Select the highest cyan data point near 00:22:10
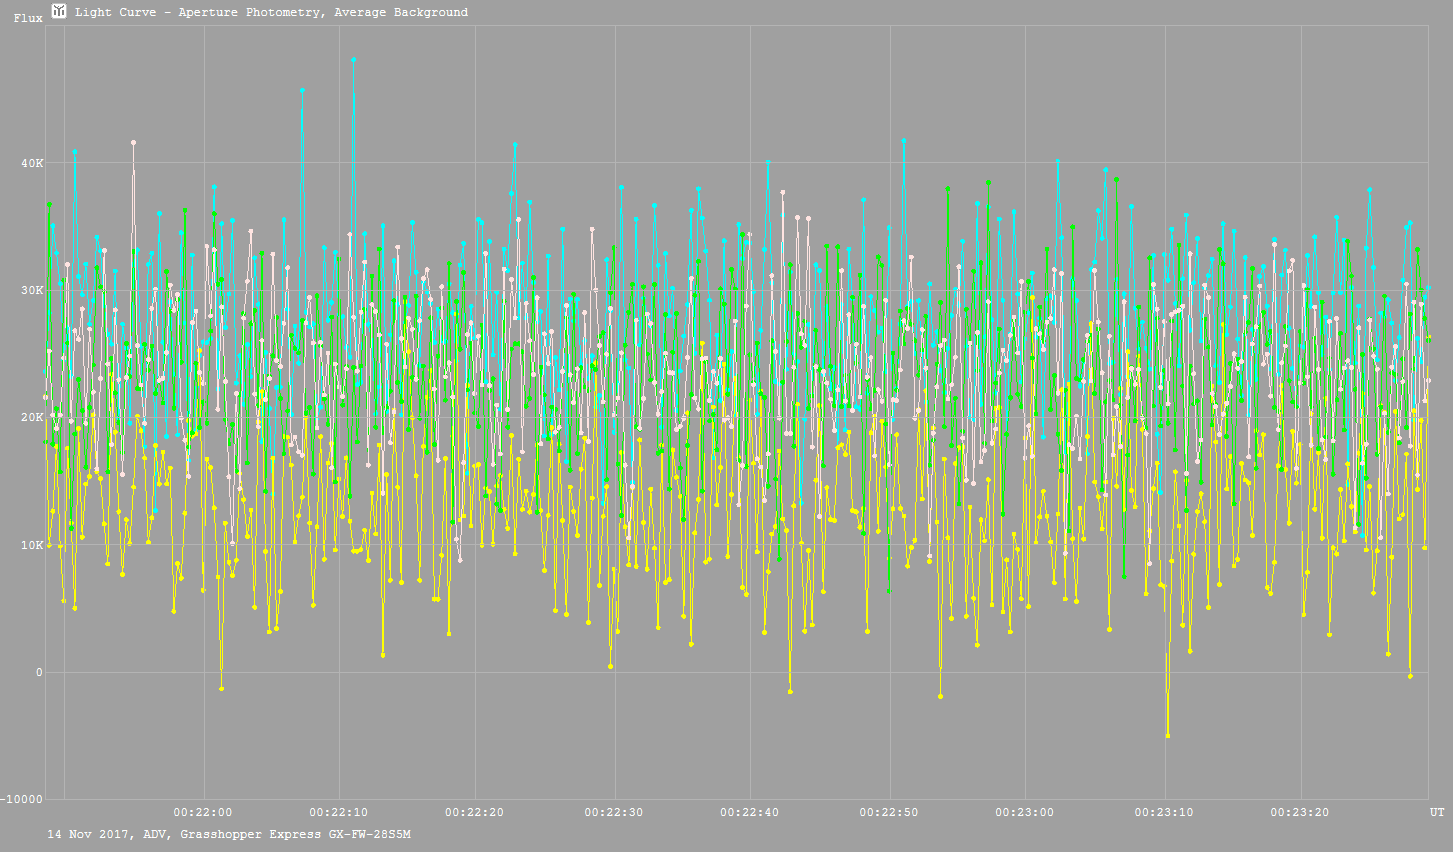This screenshot has height=852, width=1453. coord(353,60)
